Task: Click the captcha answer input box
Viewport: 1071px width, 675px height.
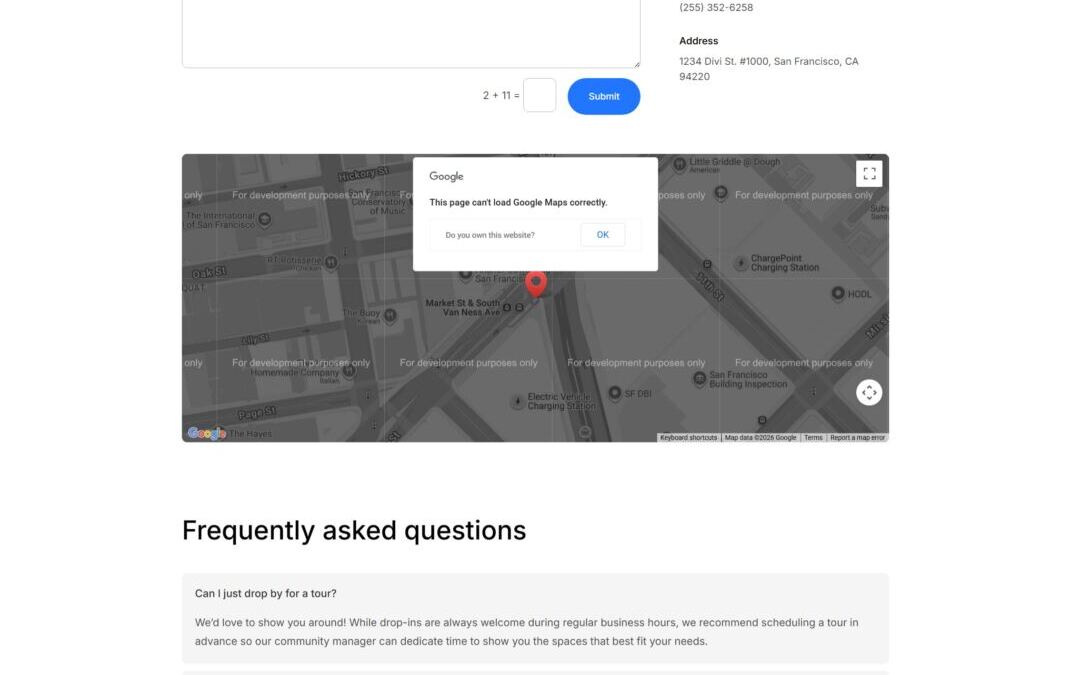Action: coord(539,95)
